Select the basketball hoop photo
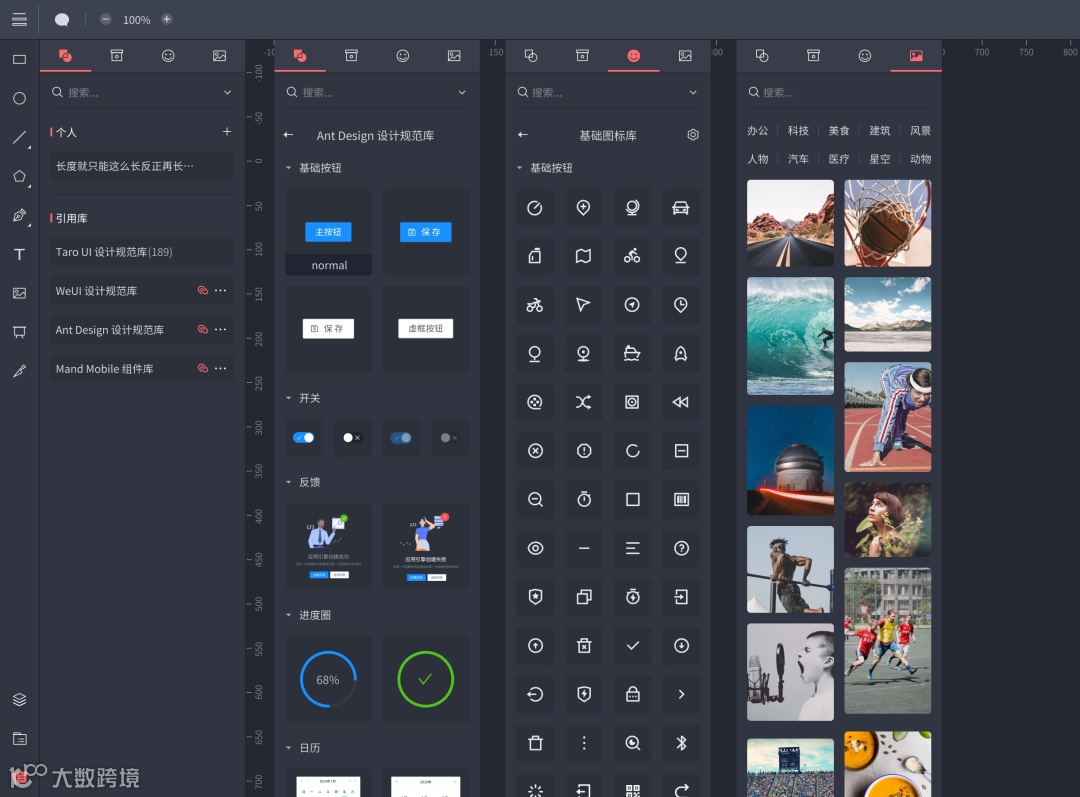The height and width of the screenshot is (797, 1080). click(x=888, y=223)
